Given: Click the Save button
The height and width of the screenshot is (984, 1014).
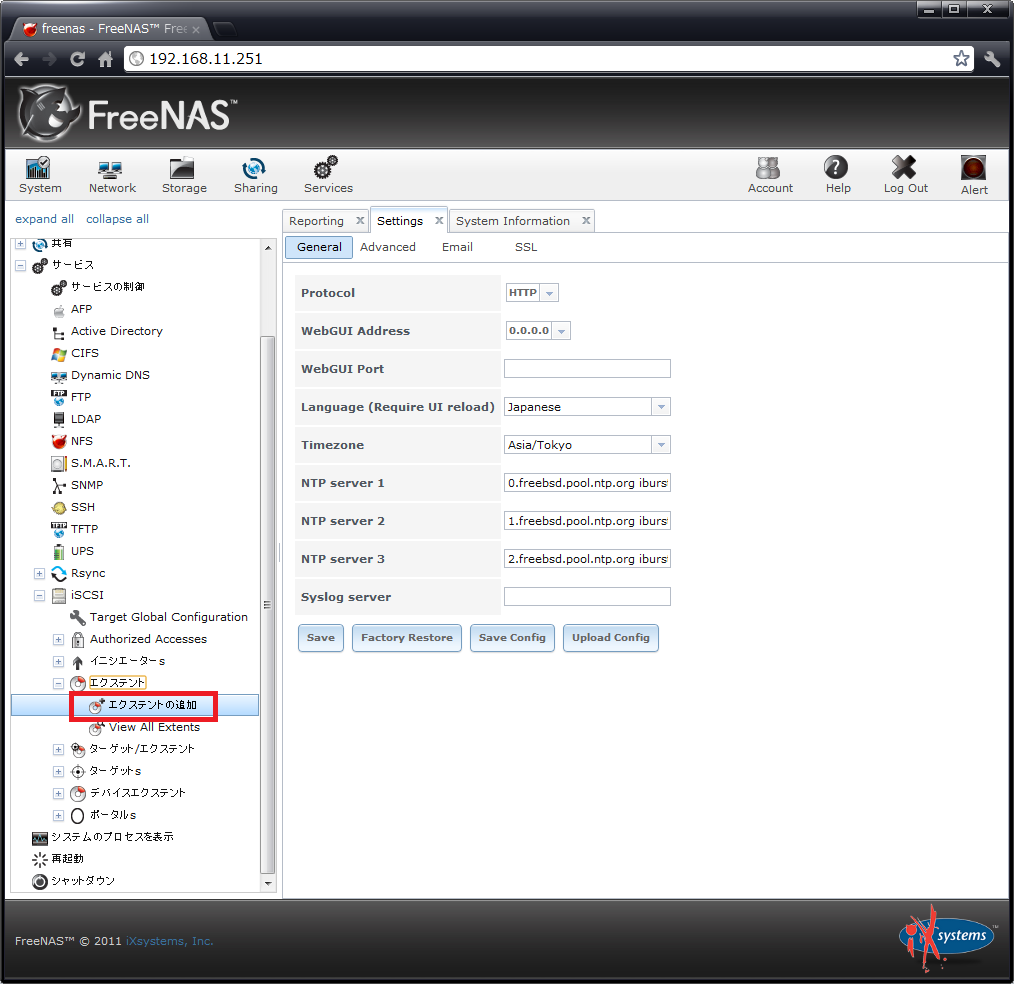Looking at the screenshot, I should (321, 637).
